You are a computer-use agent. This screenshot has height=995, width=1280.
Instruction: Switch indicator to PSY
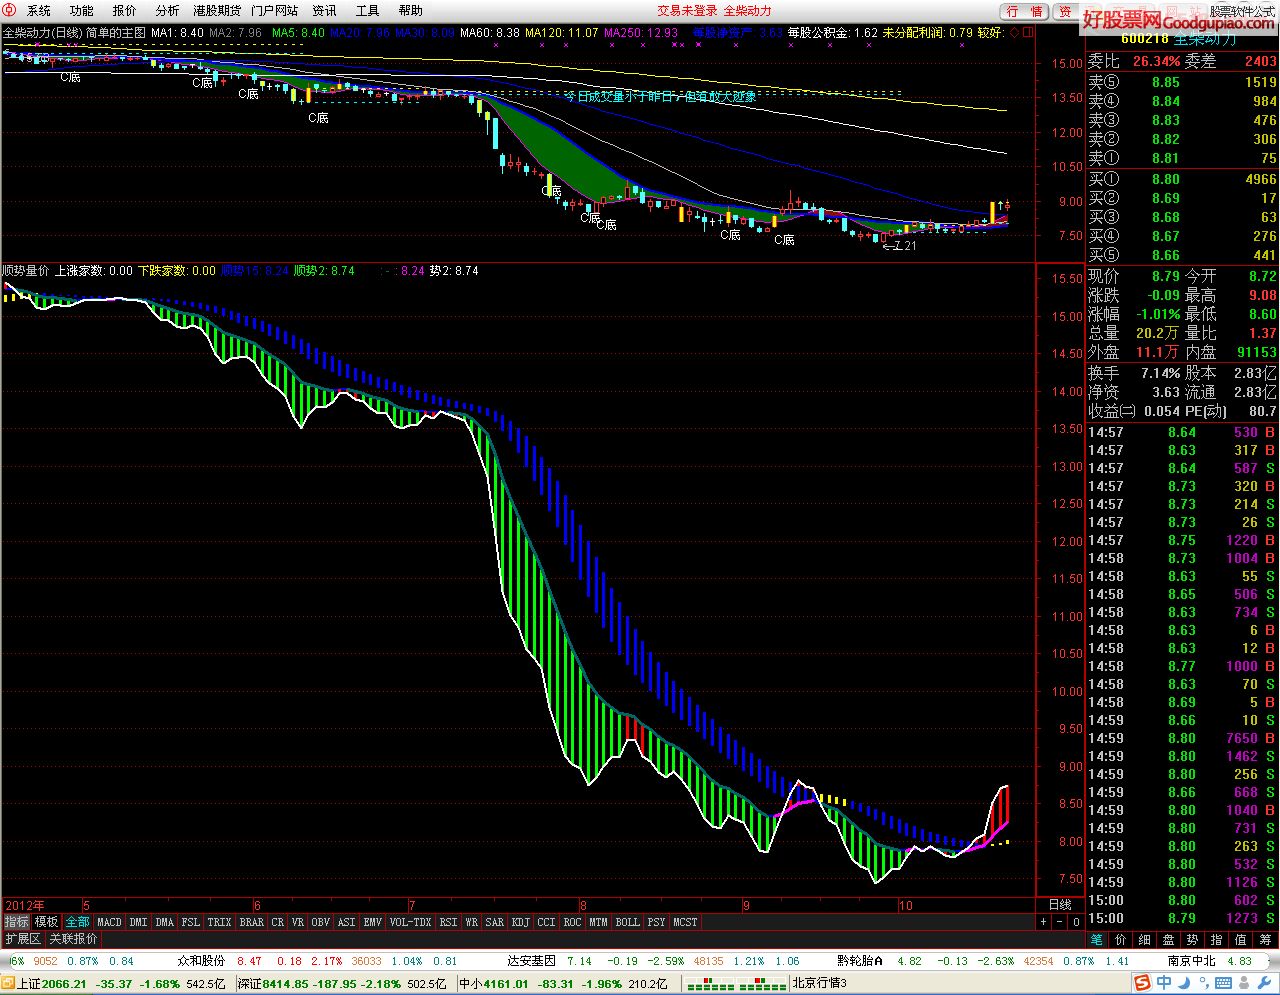656,922
